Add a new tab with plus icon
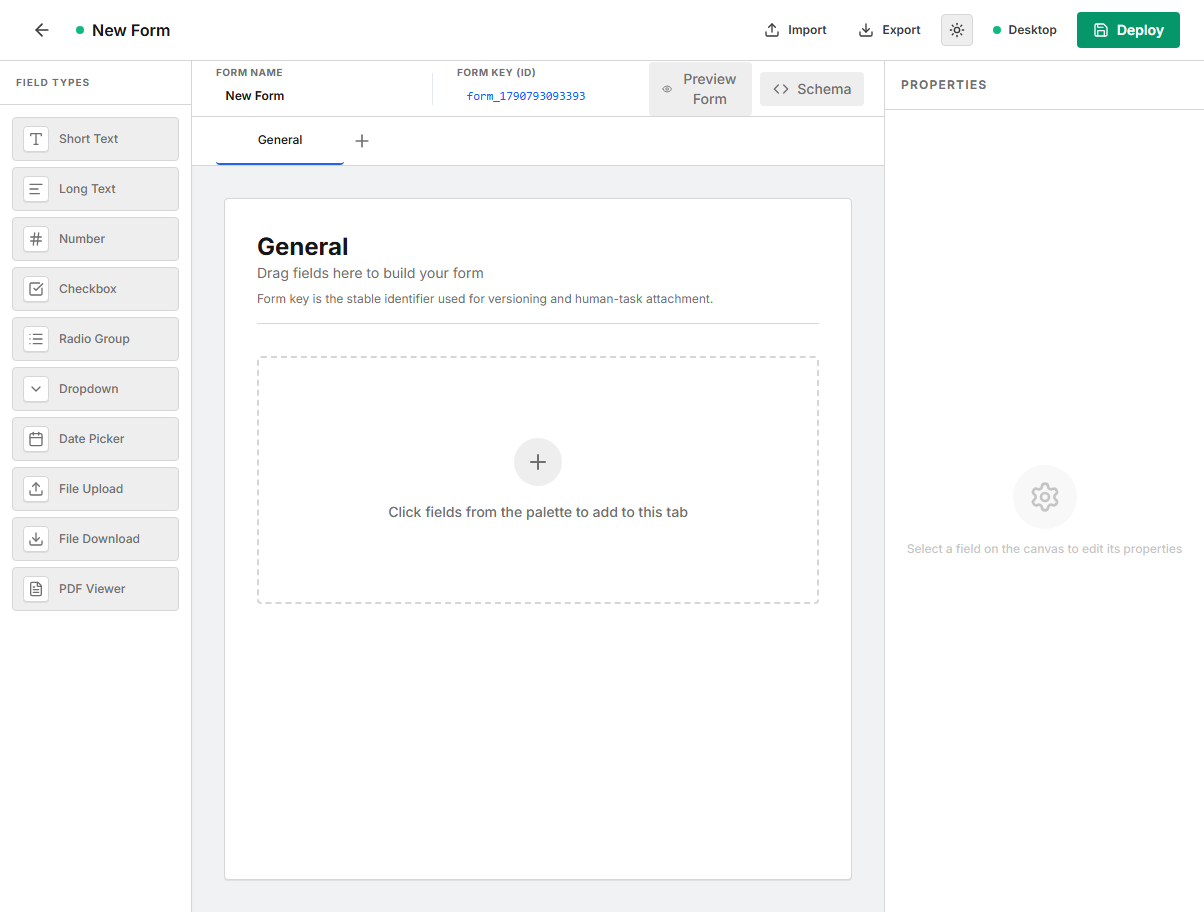The image size is (1204, 912). (x=362, y=141)
